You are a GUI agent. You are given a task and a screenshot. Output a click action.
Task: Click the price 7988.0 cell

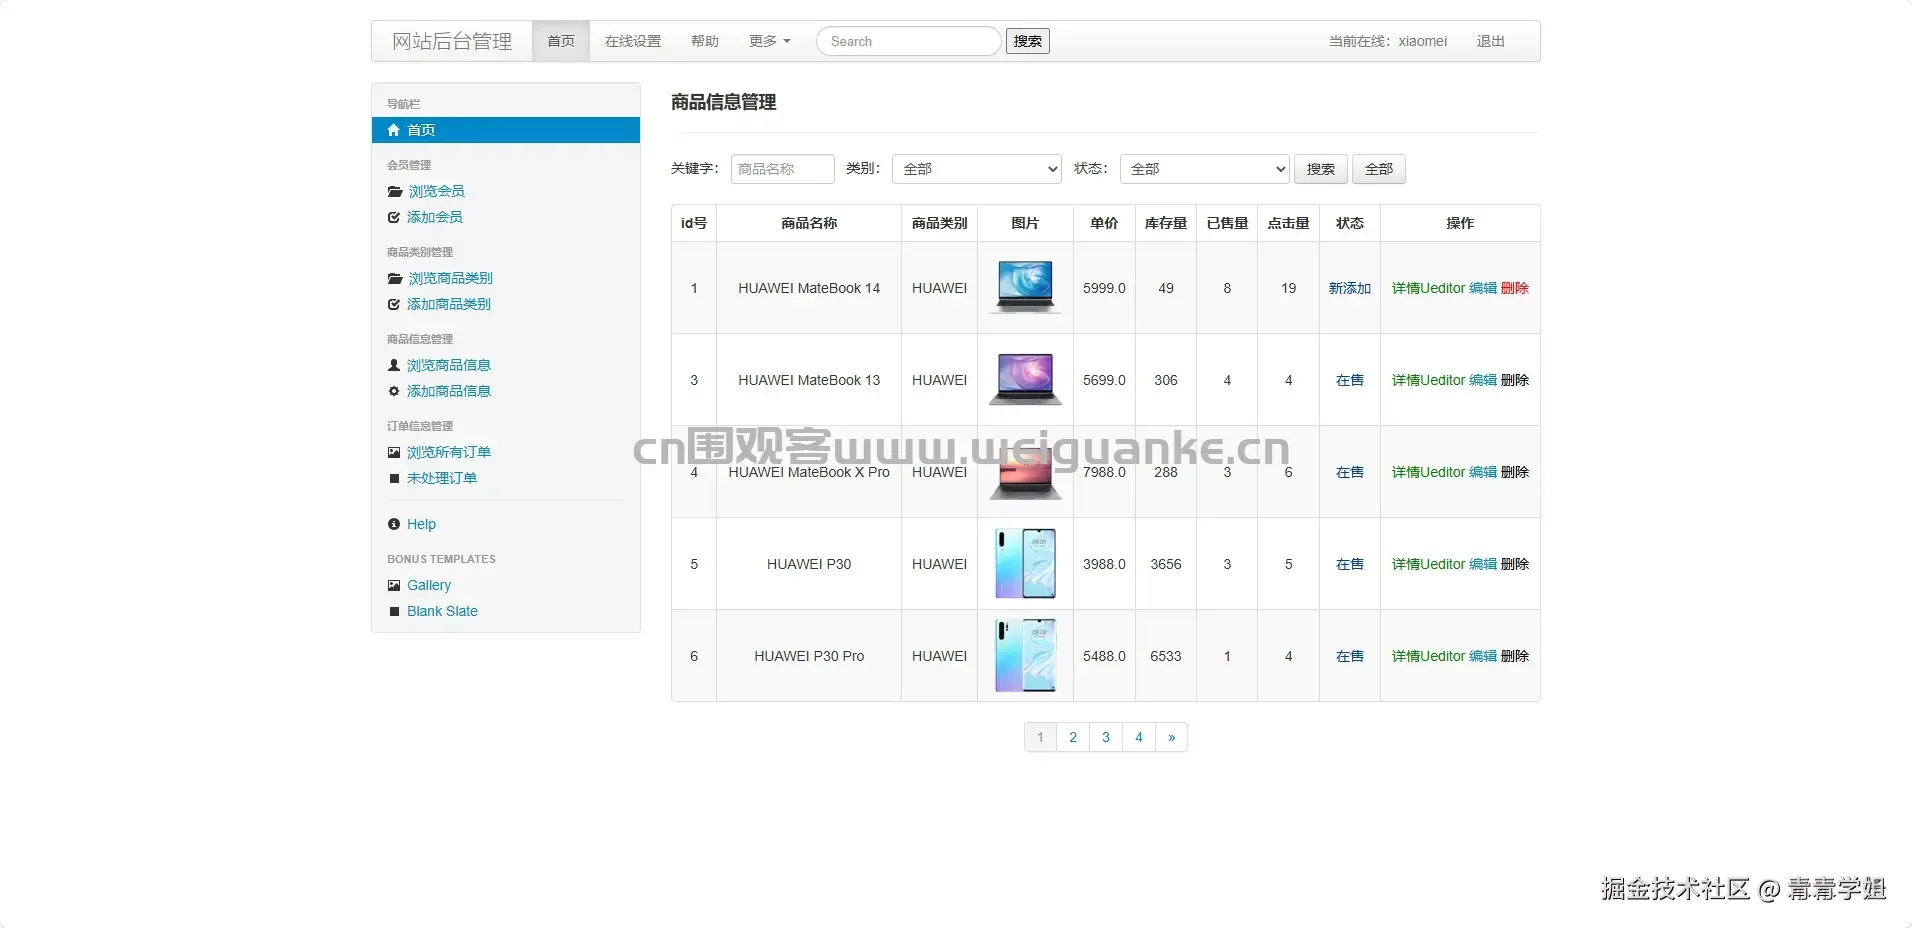(x=1104, y=472)
